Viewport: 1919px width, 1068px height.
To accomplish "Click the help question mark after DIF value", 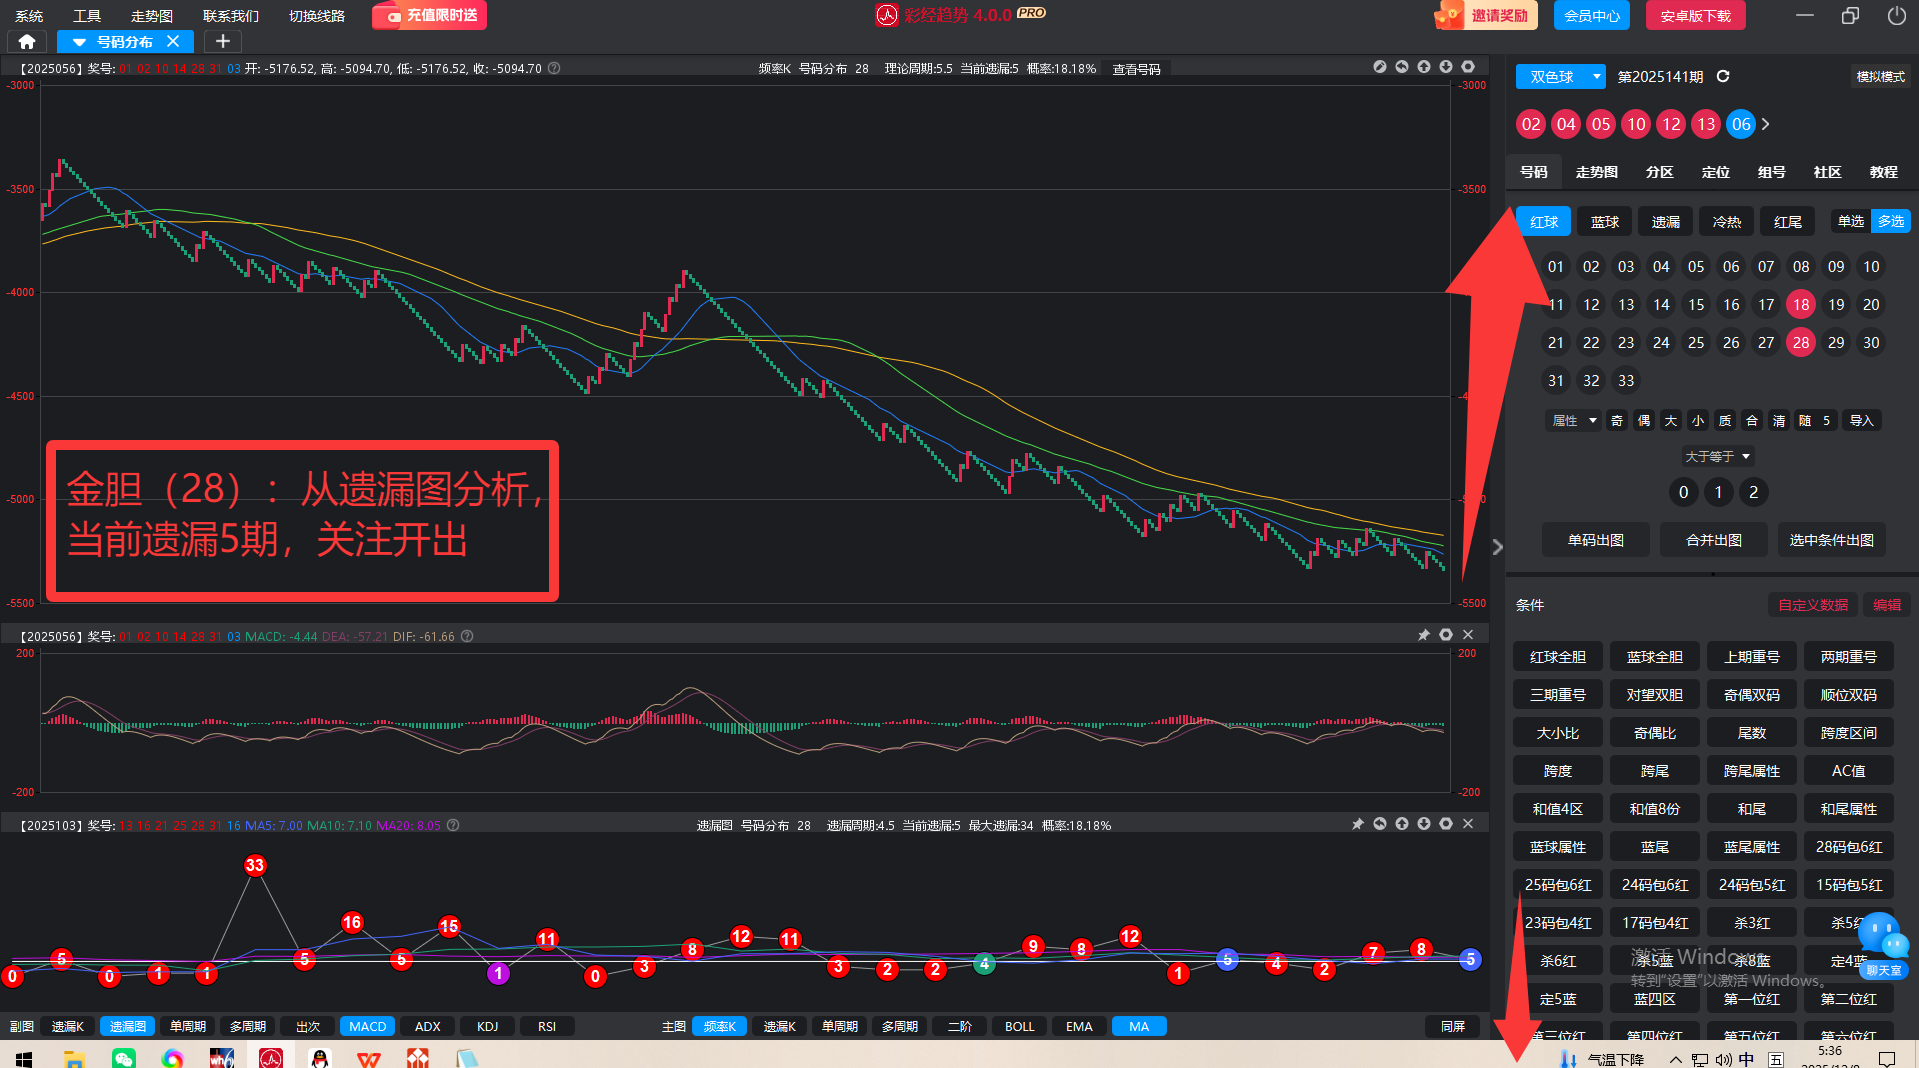I will (467, 636).
